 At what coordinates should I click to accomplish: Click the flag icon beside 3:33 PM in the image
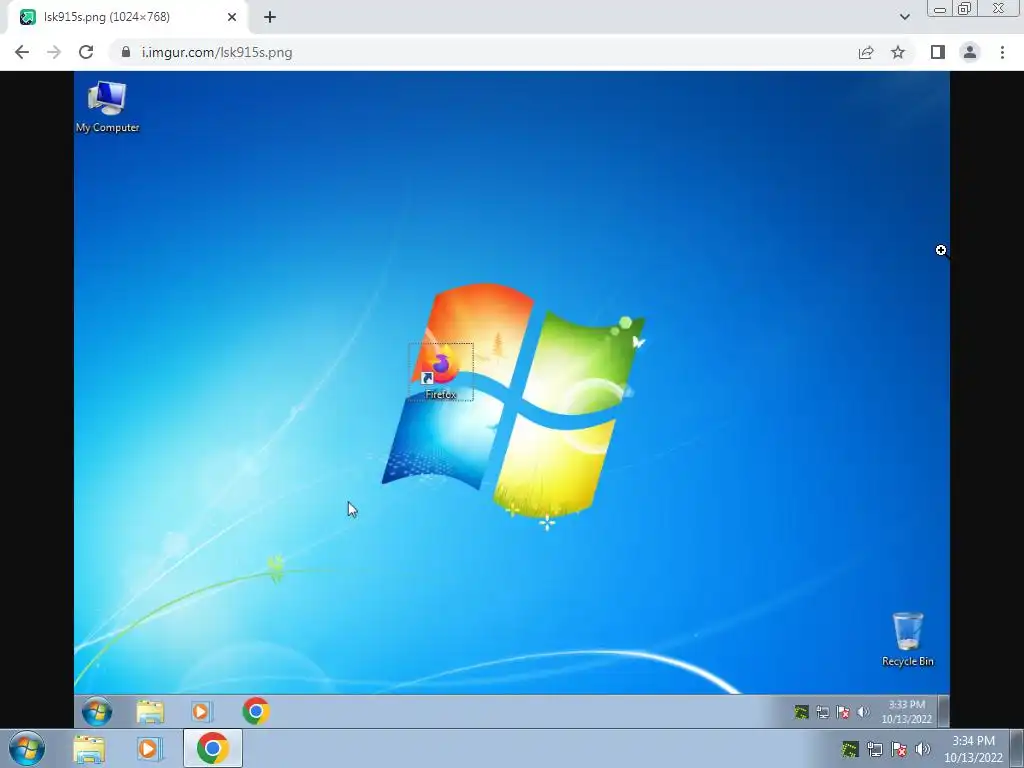pyautogui.click(x=843, y=712)
